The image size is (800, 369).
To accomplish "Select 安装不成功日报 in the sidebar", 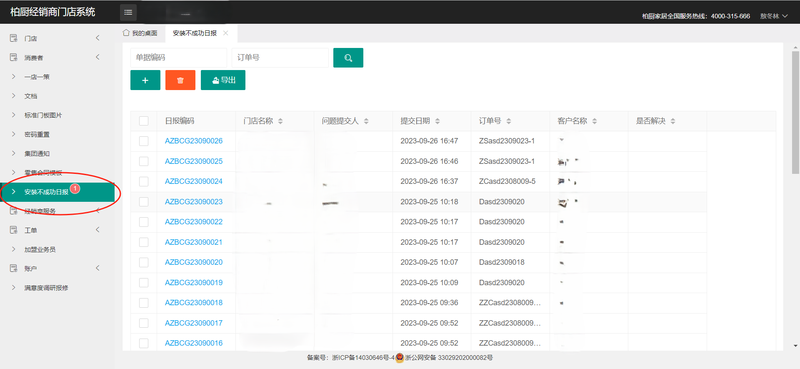I will (57, 192).
